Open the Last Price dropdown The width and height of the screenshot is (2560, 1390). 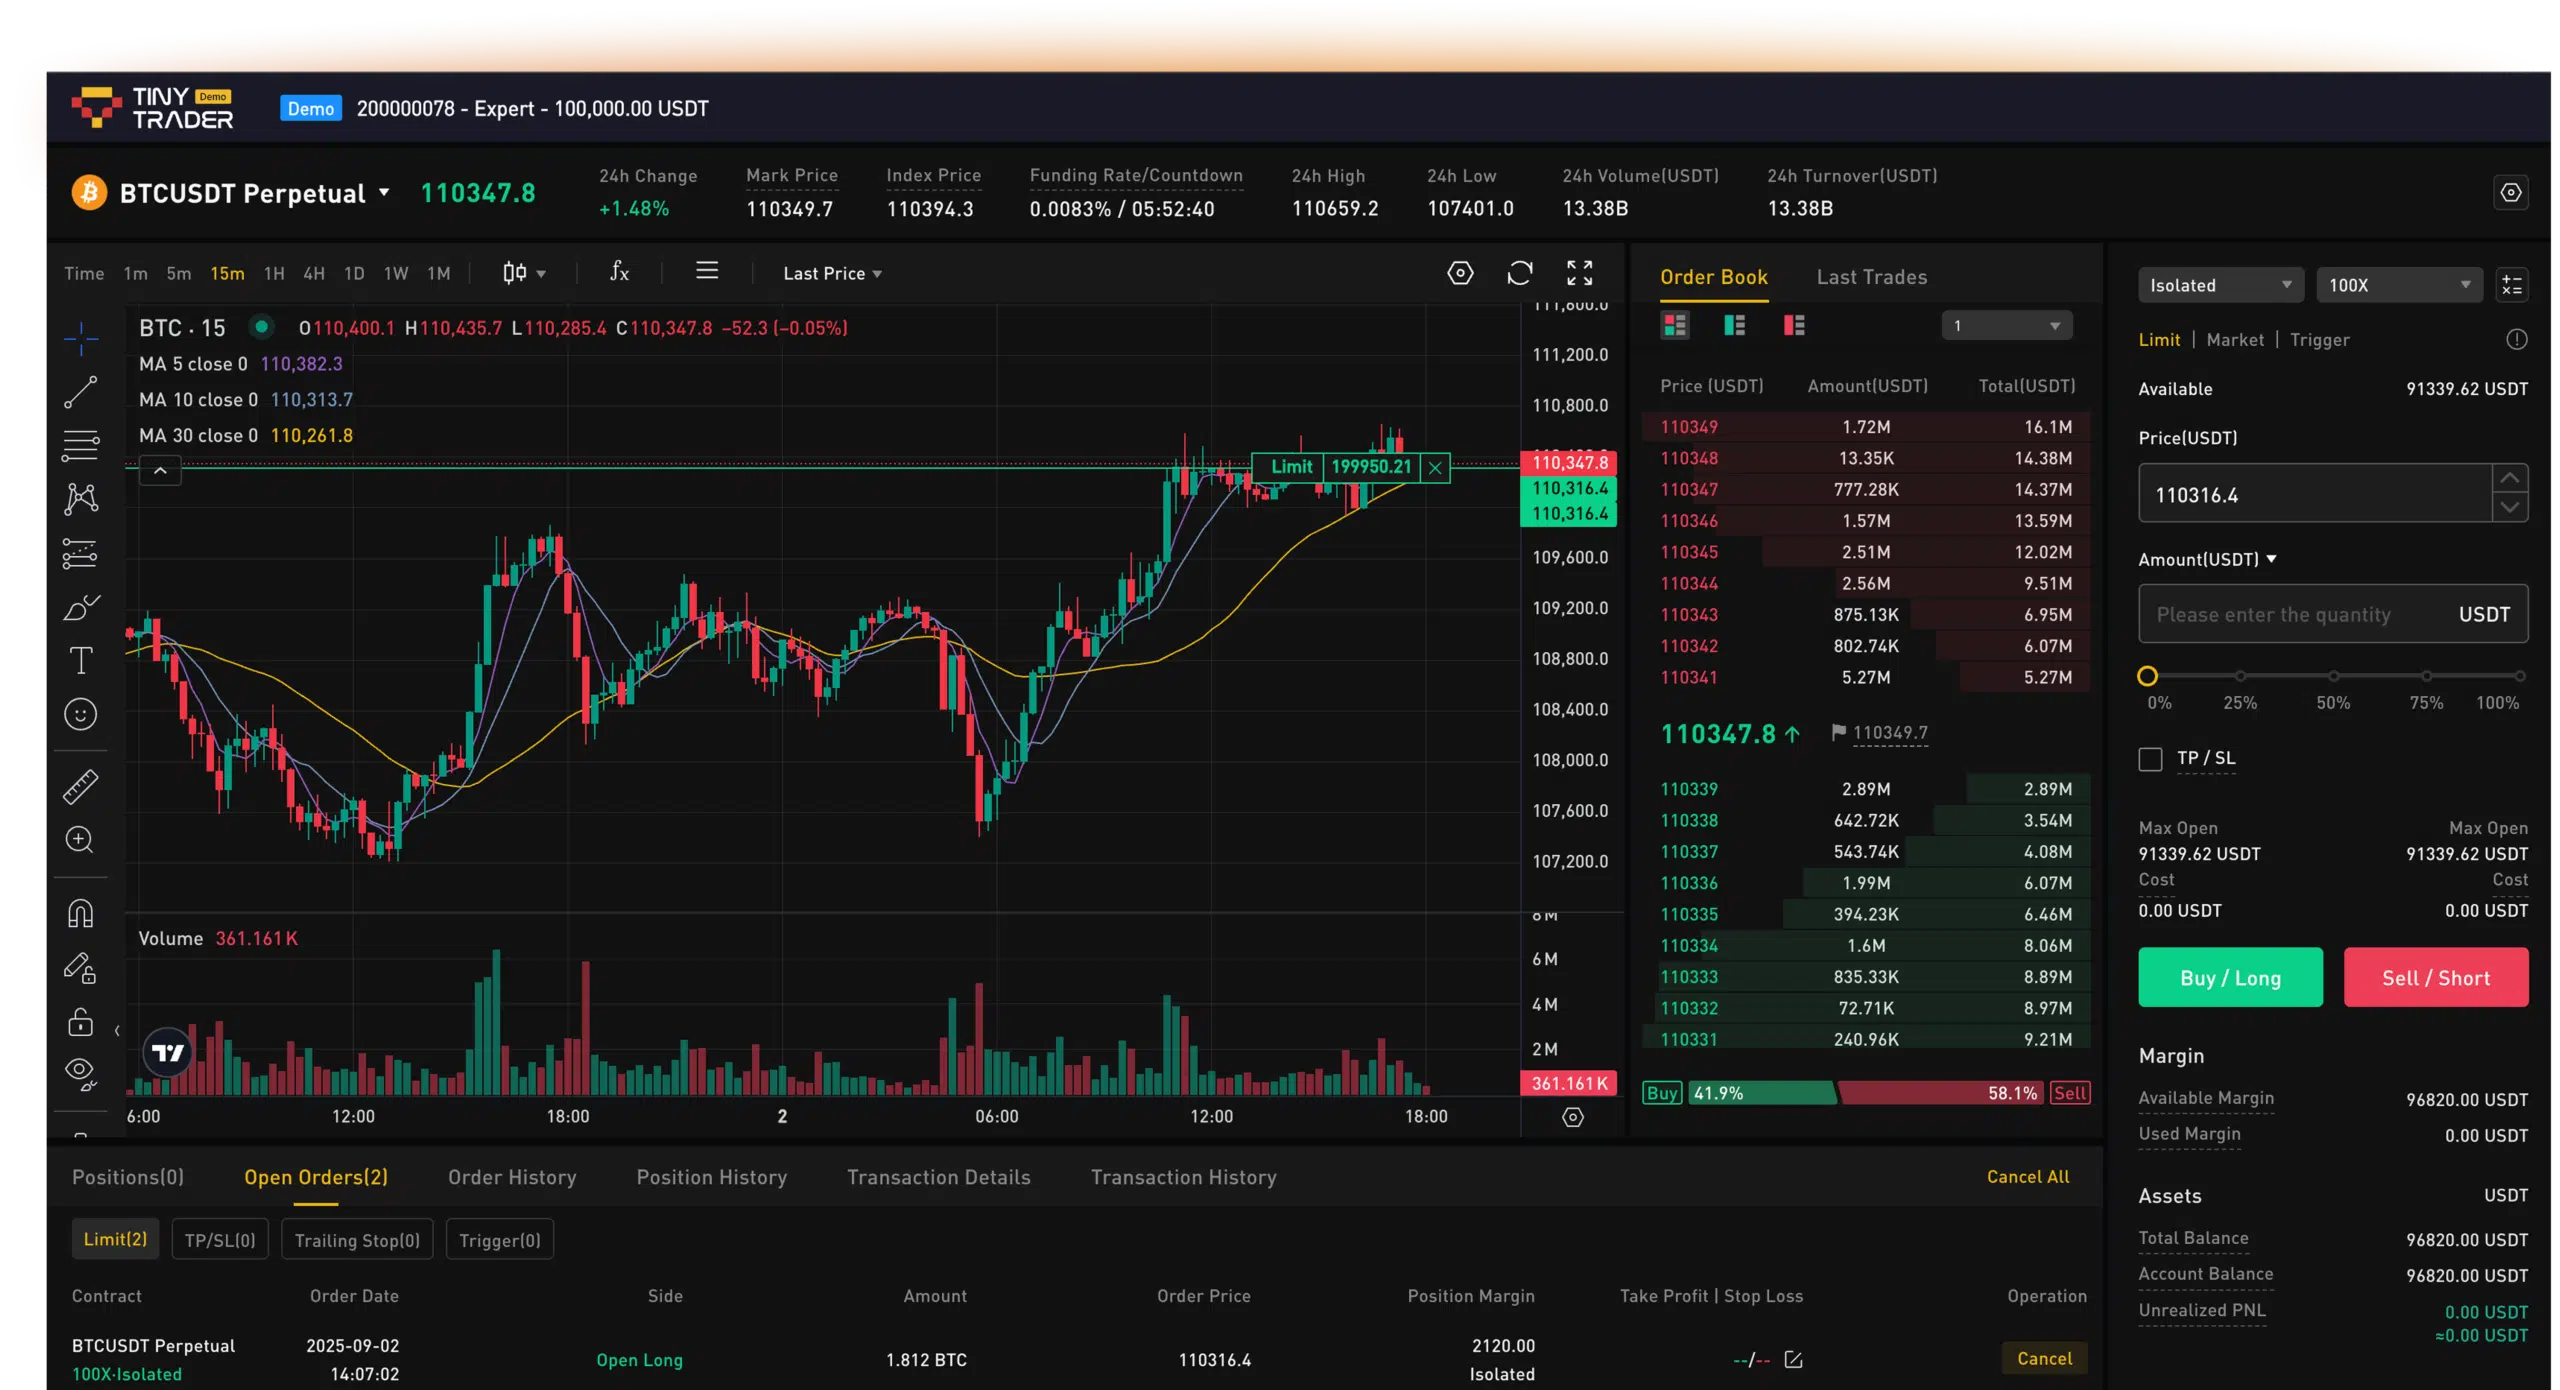pos(832,273)
